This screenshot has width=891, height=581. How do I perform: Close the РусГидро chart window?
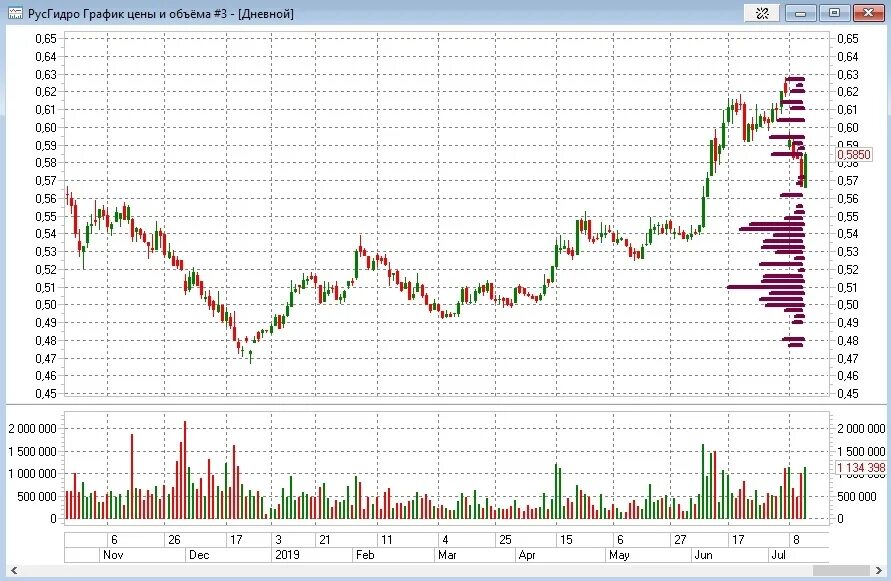point(868,13)
